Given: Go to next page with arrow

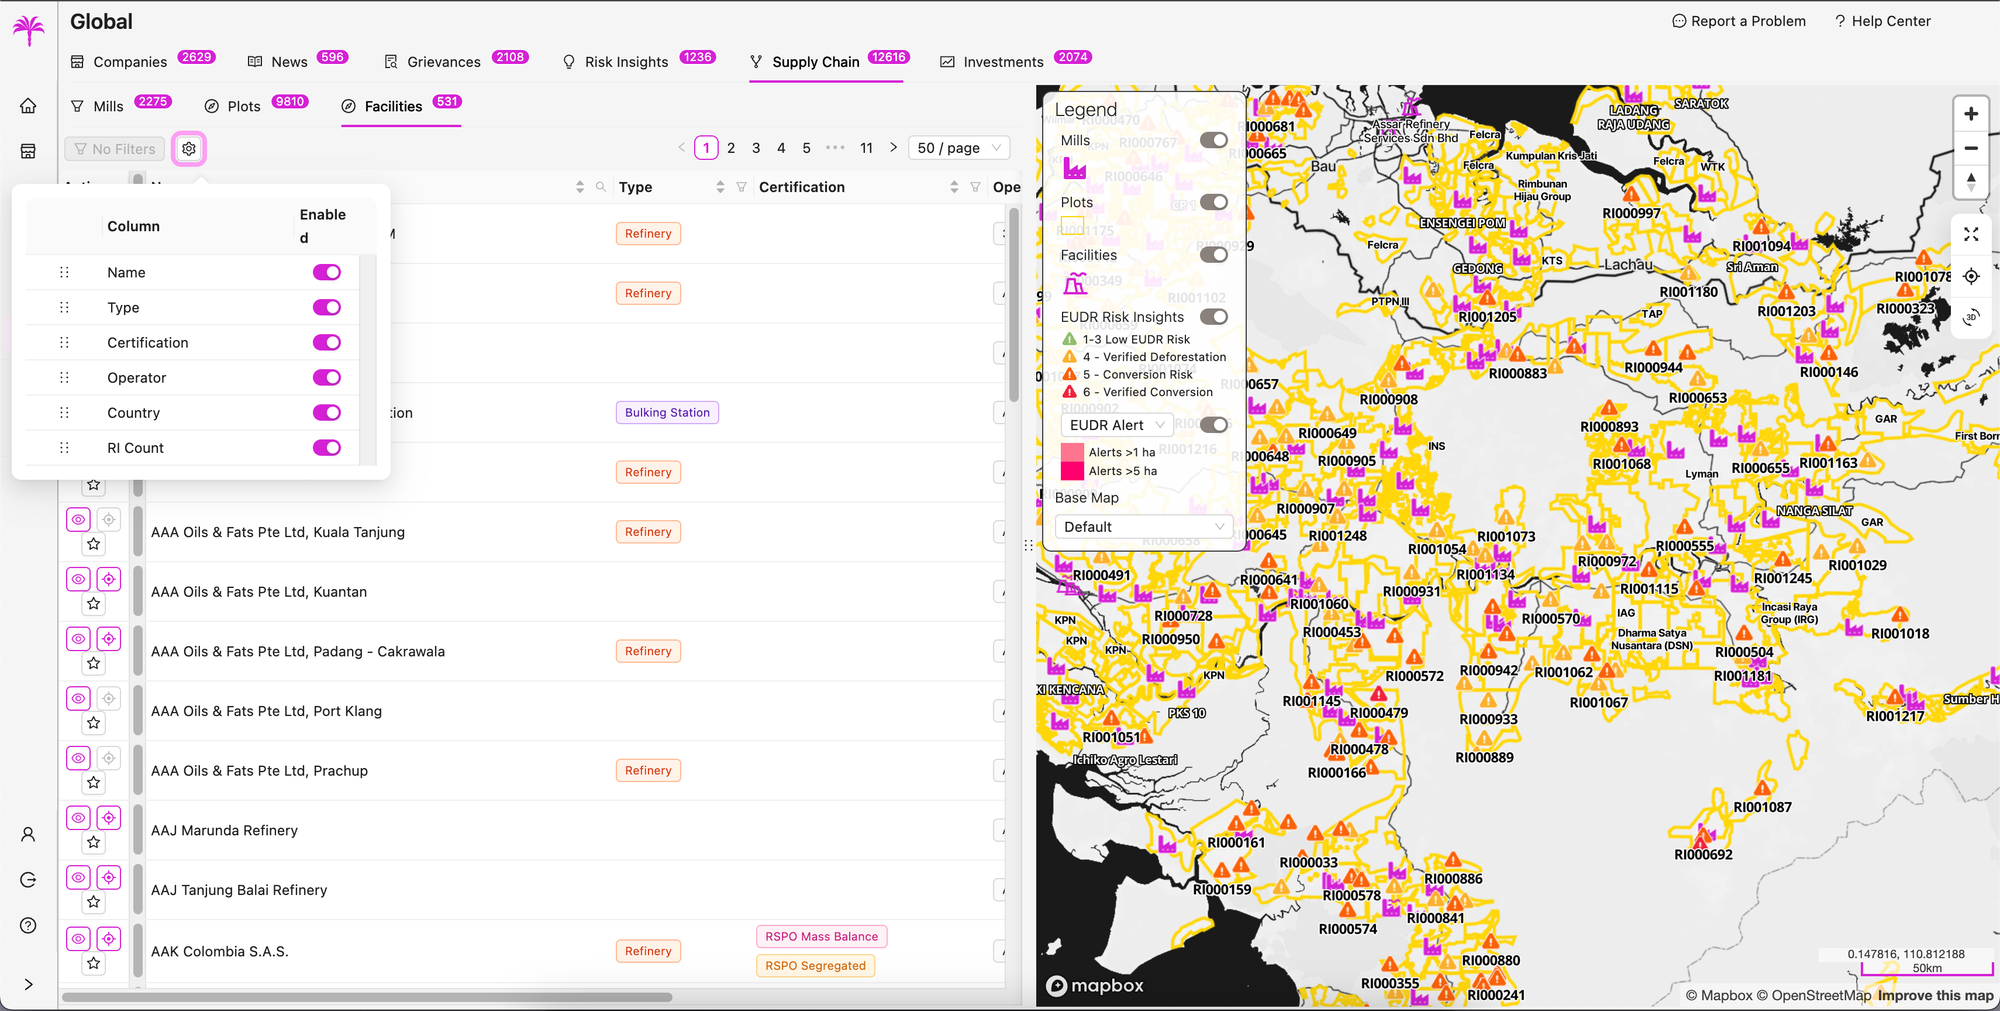Looking at the screenshot, I should pos(893,148).
